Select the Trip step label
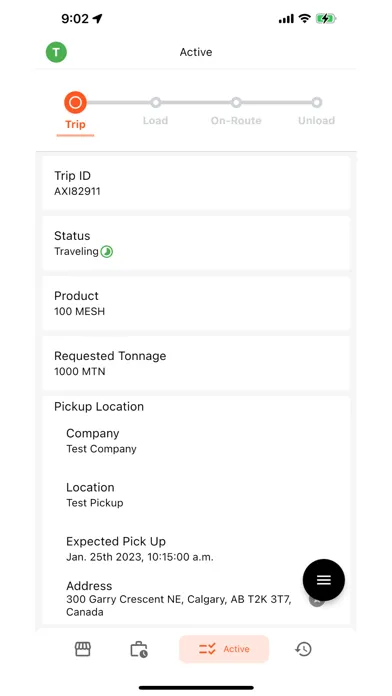 coord(75,124)
